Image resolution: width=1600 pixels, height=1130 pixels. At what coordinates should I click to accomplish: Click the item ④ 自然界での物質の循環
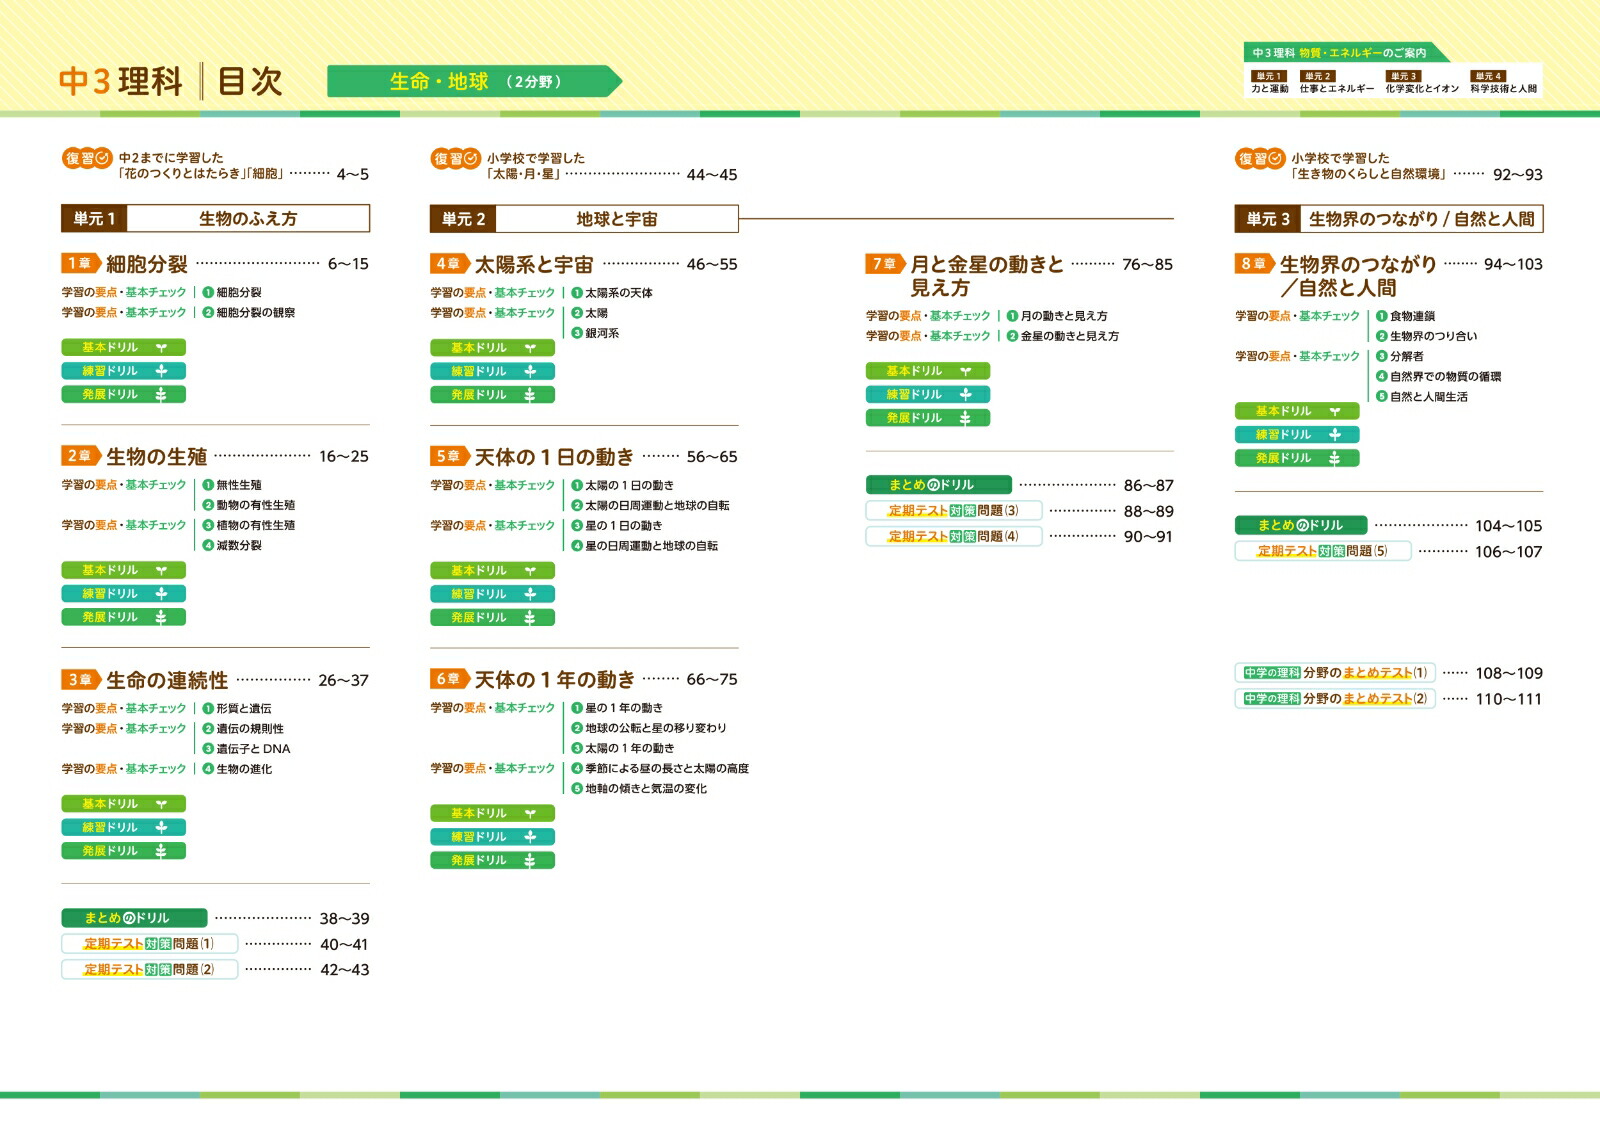pyautogui.click(x=1439, y=377)
